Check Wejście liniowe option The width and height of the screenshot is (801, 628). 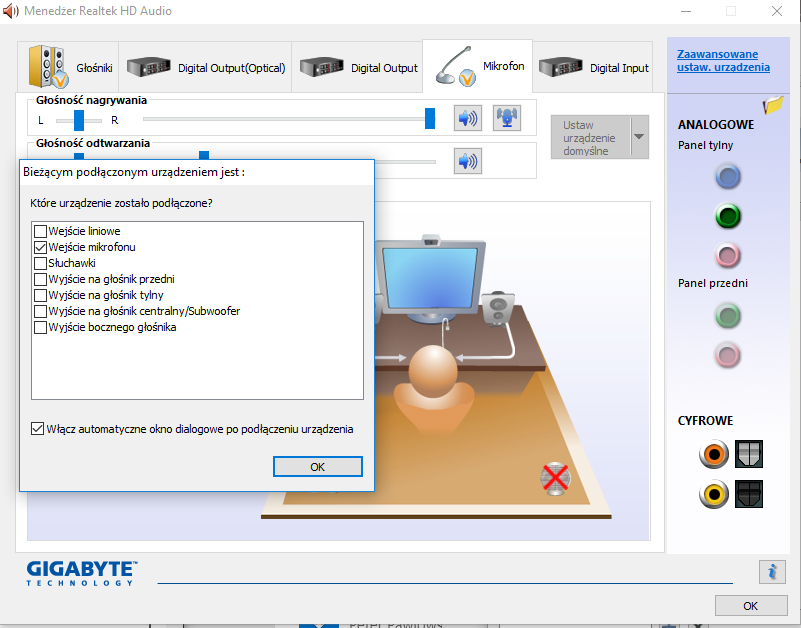point(40,231)
